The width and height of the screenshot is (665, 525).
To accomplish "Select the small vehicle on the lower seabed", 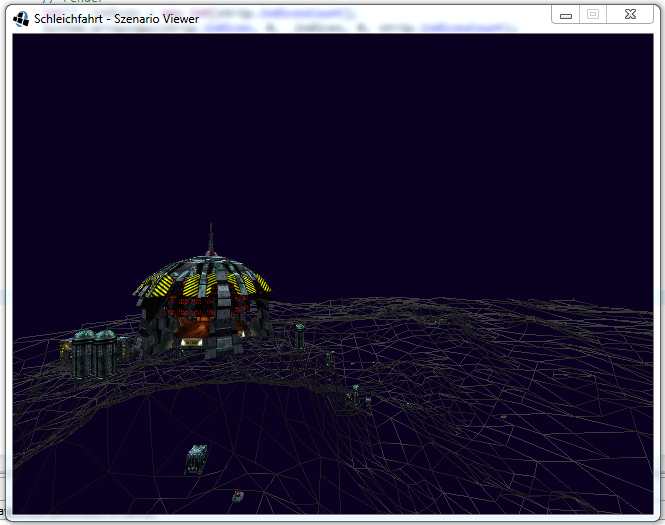I will (x=197, y=458).
